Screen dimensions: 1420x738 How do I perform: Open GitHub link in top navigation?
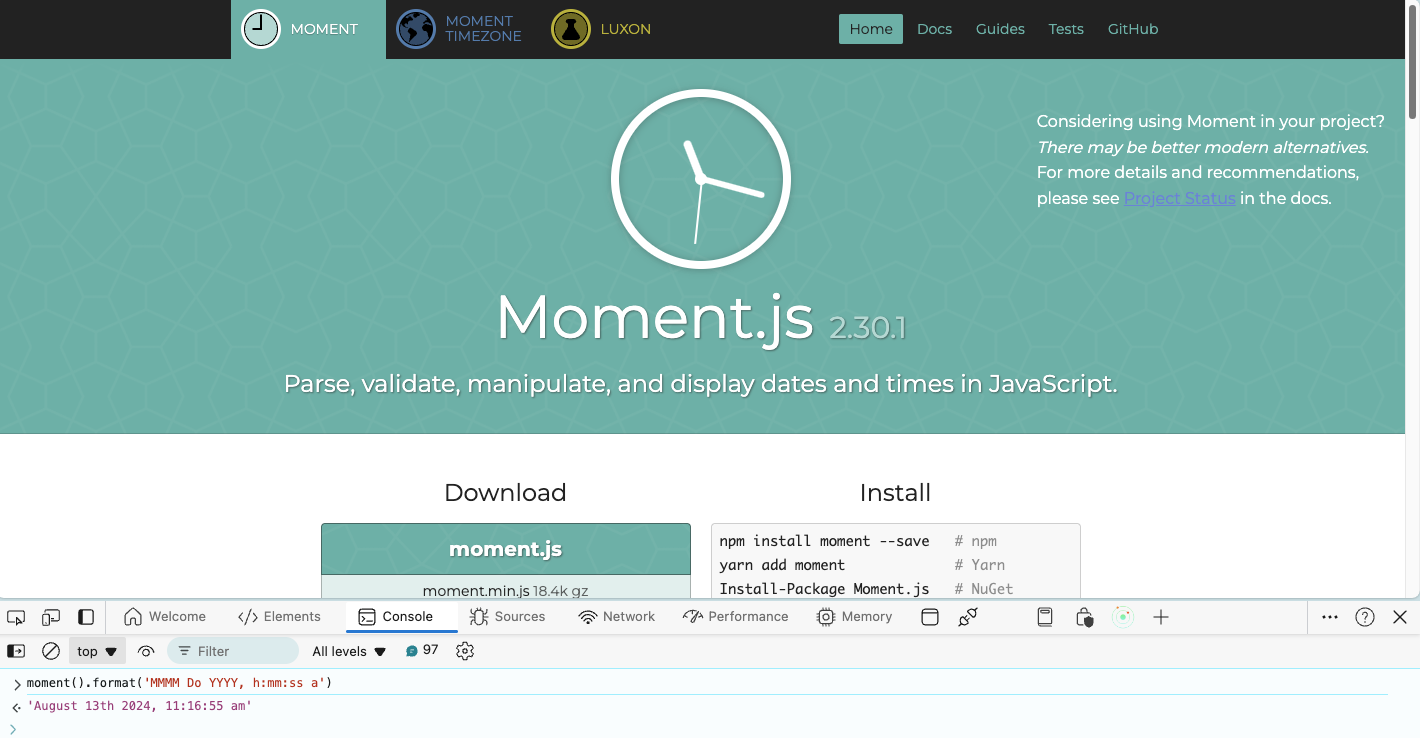point(1133,29)
